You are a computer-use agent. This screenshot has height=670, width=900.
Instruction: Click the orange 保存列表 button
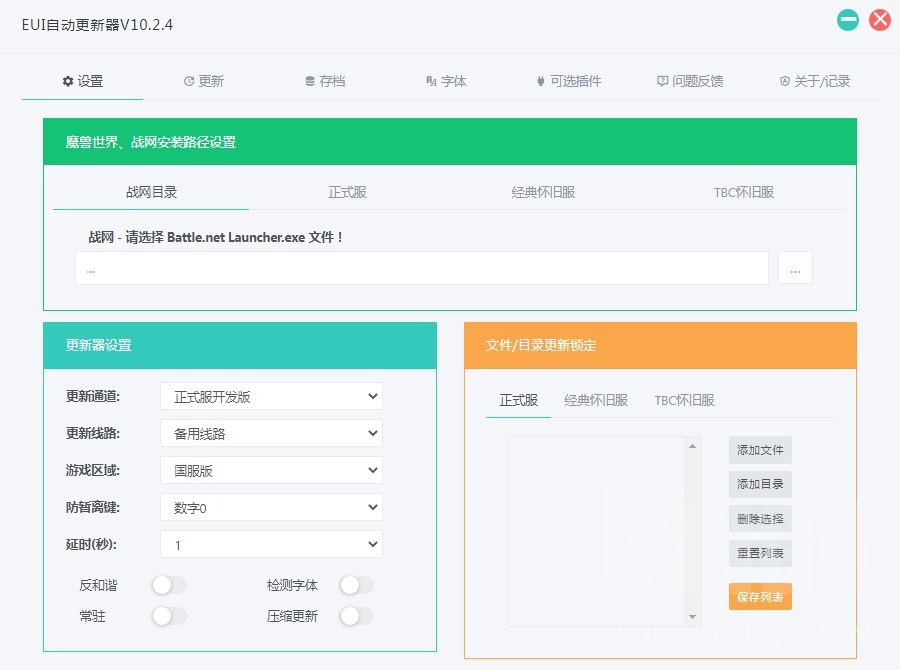click(759, 596)
